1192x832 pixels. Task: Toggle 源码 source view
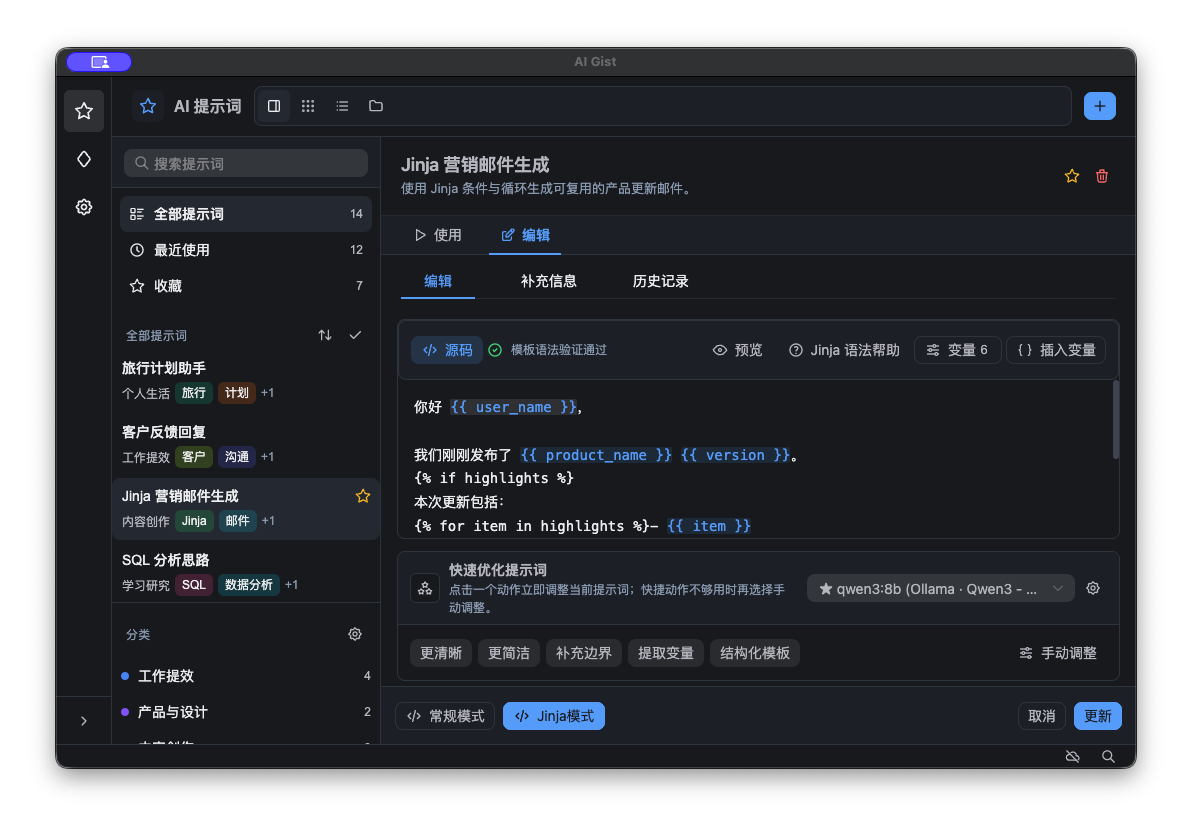coord(447,350)
